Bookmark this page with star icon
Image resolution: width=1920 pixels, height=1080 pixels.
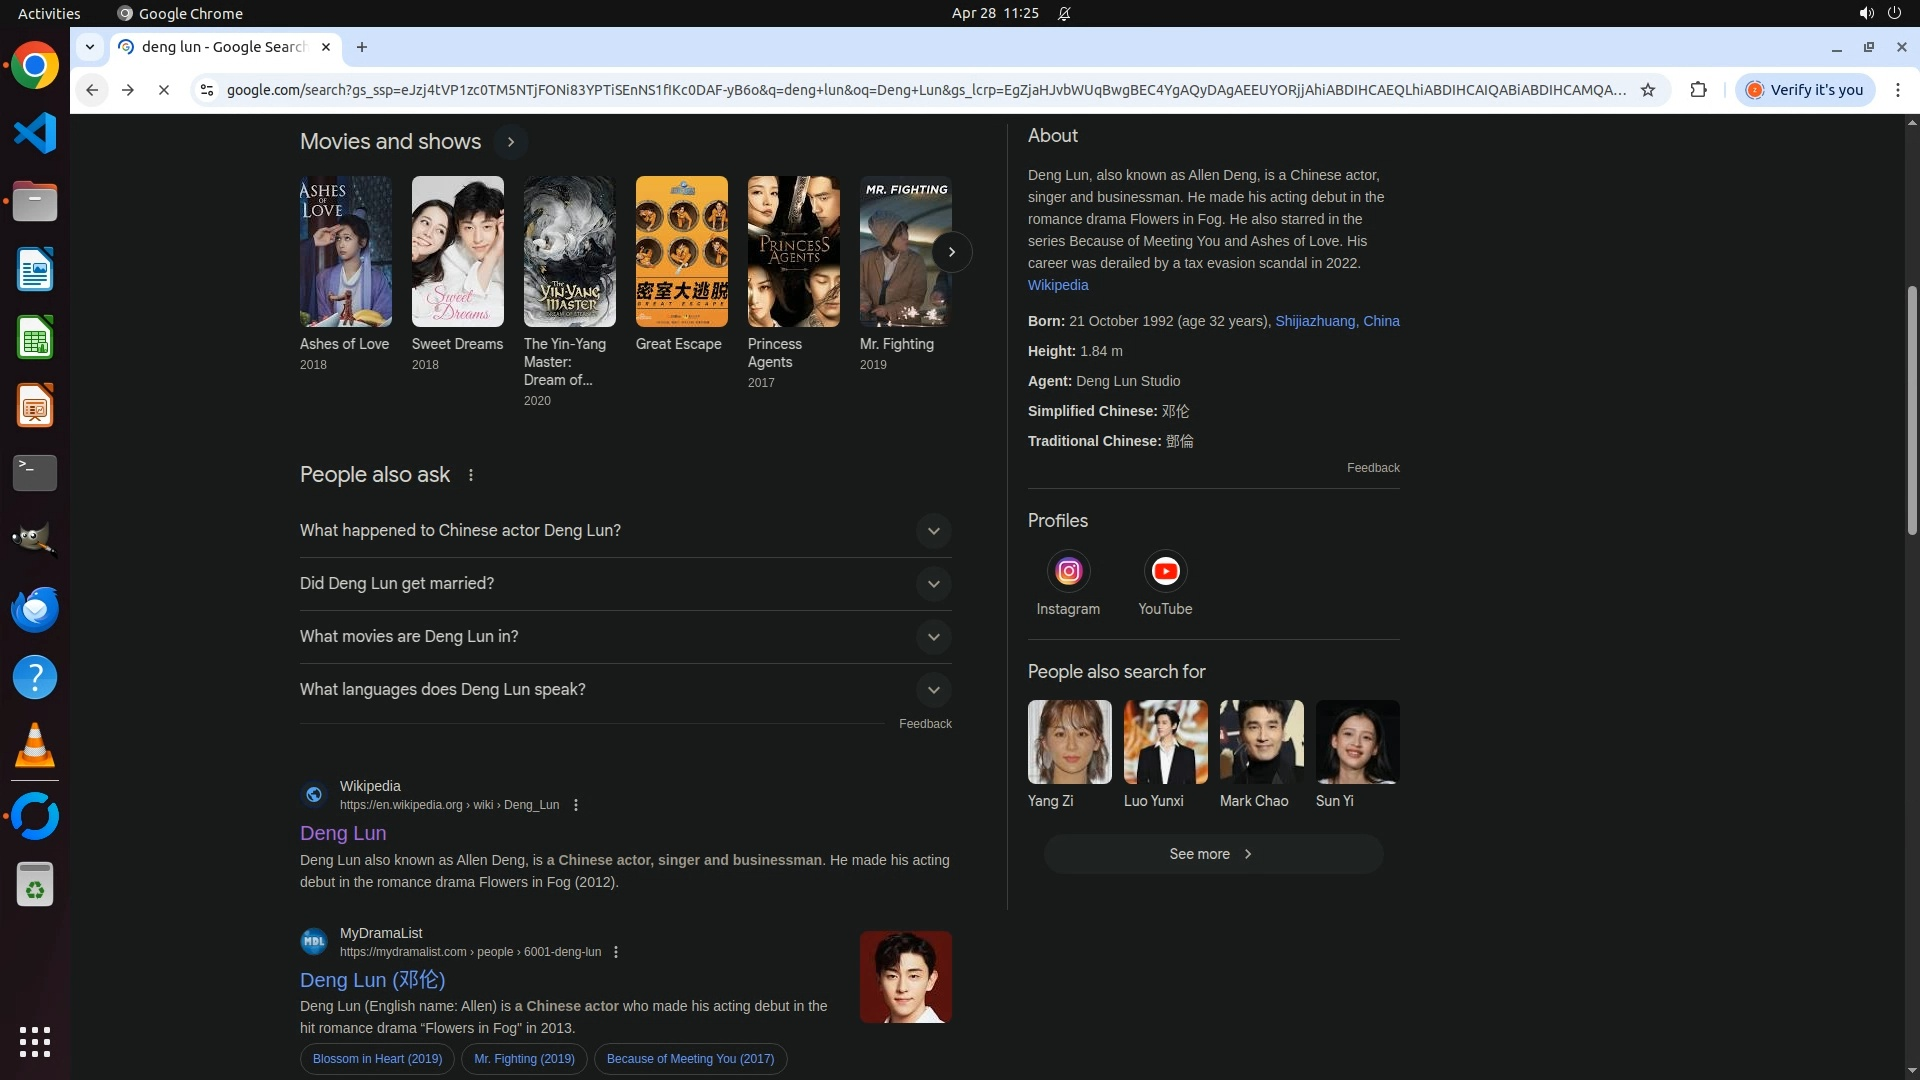(x=1648, y=90)
